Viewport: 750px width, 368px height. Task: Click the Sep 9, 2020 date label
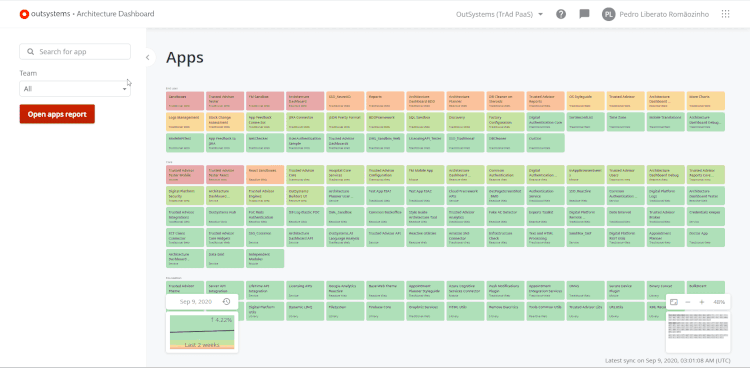195,301
